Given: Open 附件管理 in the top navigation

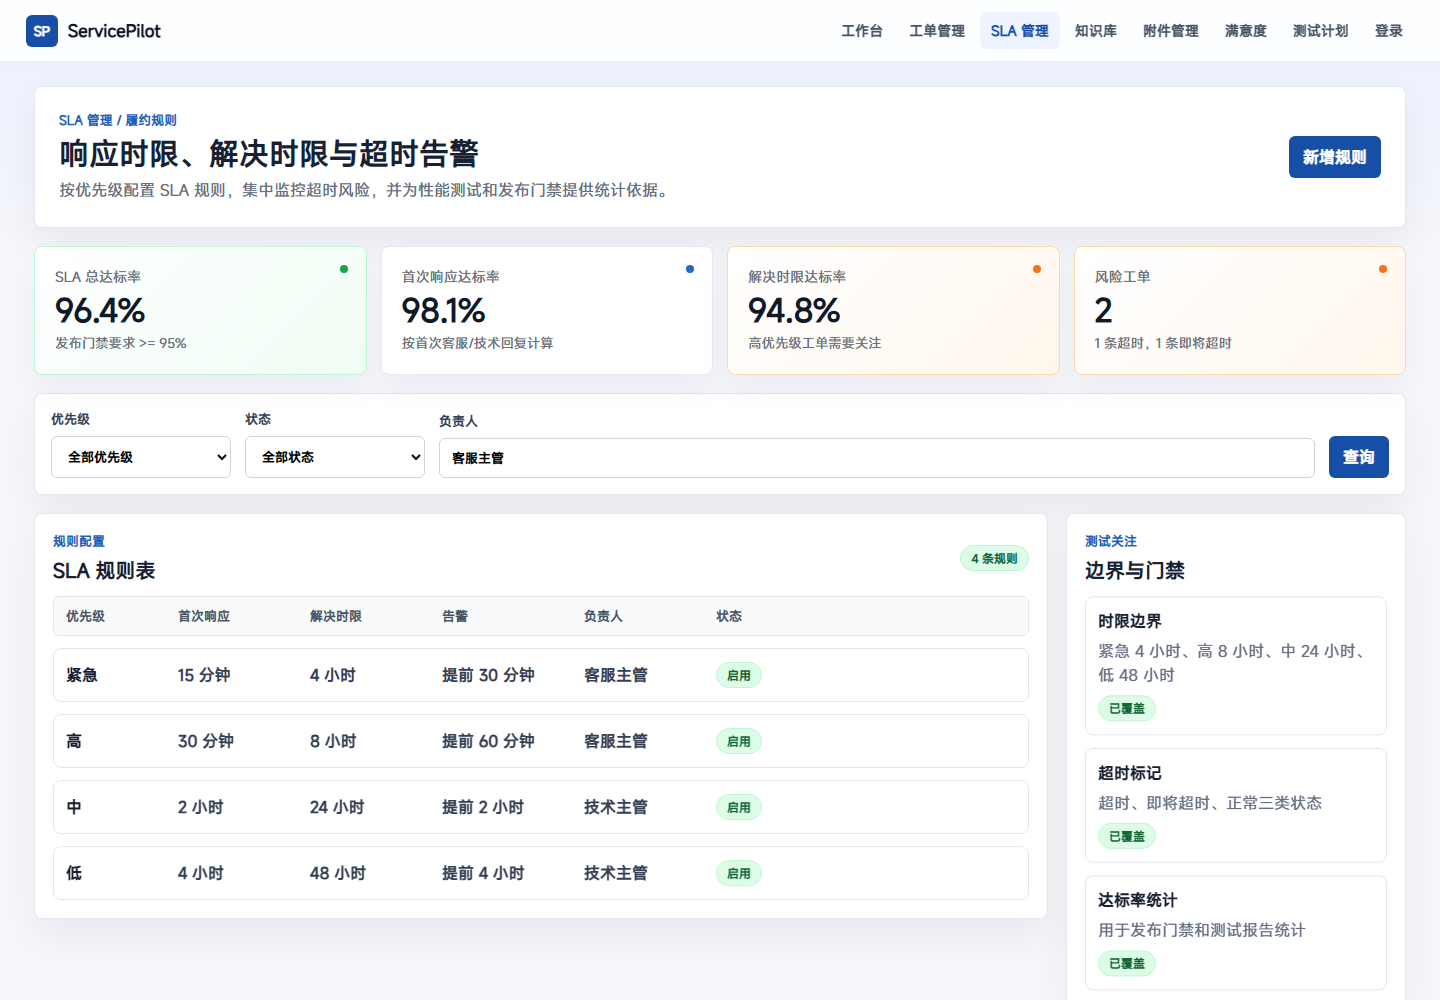Looking at the screenshot, I should pos(1171,31).
